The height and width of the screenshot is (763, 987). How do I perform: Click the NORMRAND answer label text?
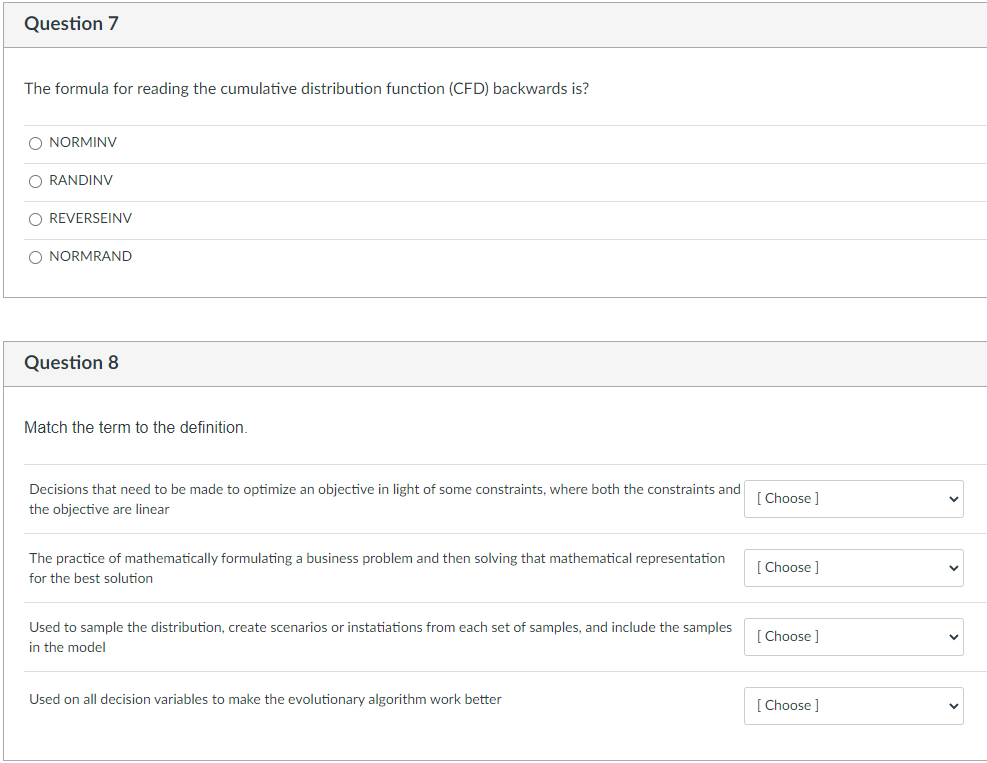pos(90,257)
